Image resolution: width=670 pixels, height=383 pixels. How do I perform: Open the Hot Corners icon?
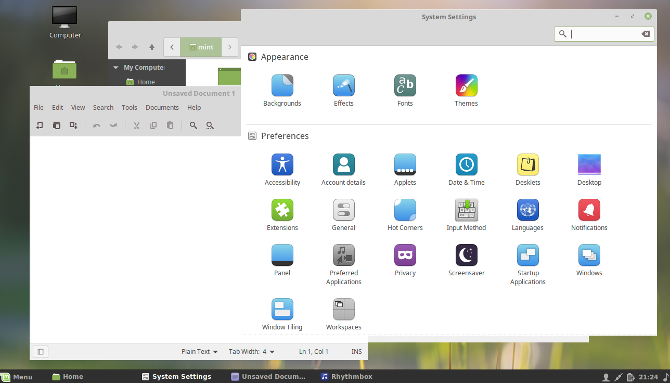(x=405, y=215)
